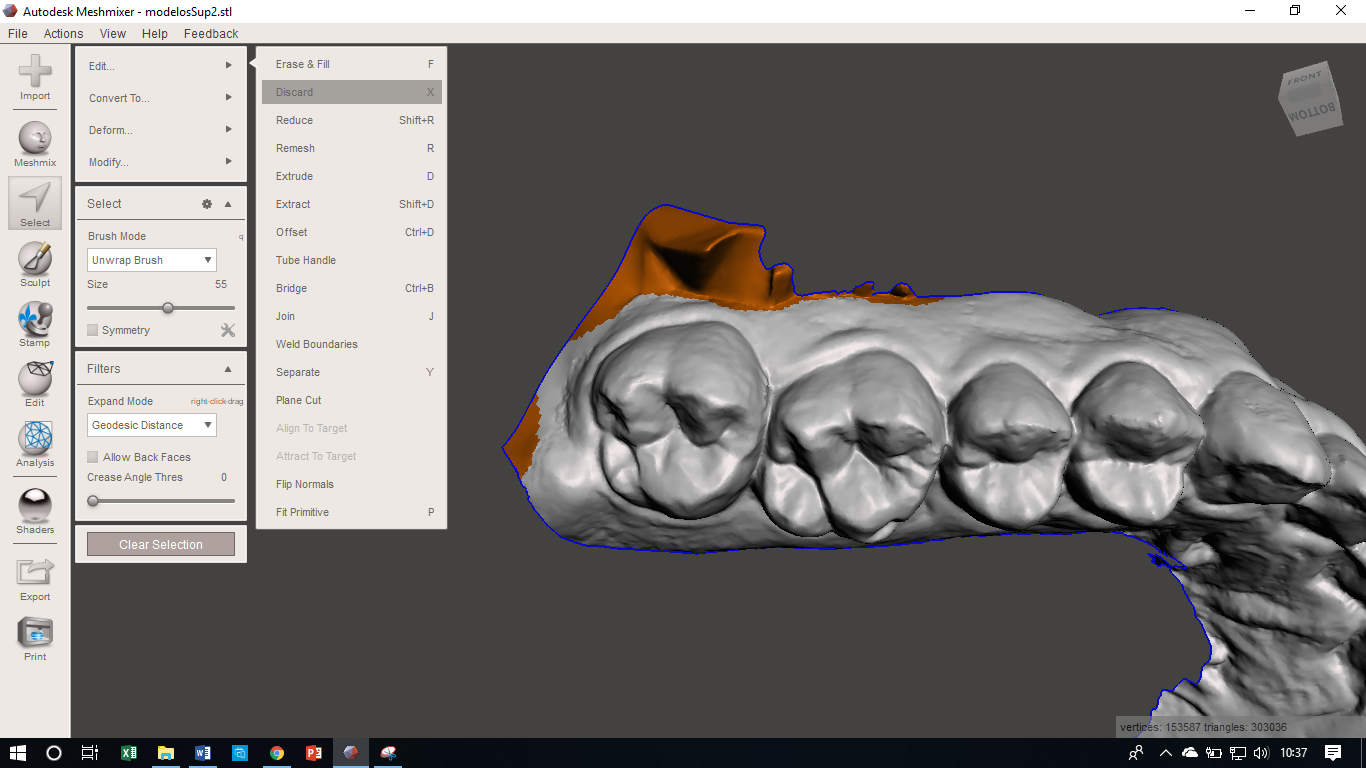Image resolution: width=1366 pixels, height=768 pixels.
Task: Switch to Word in the taskbar
Action: coord(203,753)
